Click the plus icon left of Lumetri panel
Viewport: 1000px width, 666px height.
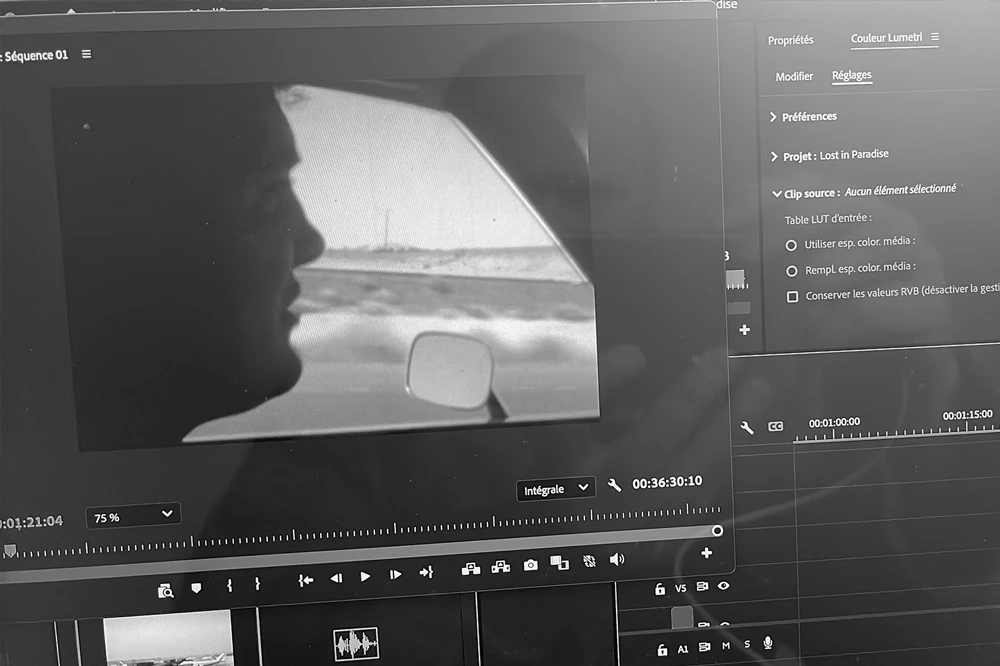pos(744,330)
